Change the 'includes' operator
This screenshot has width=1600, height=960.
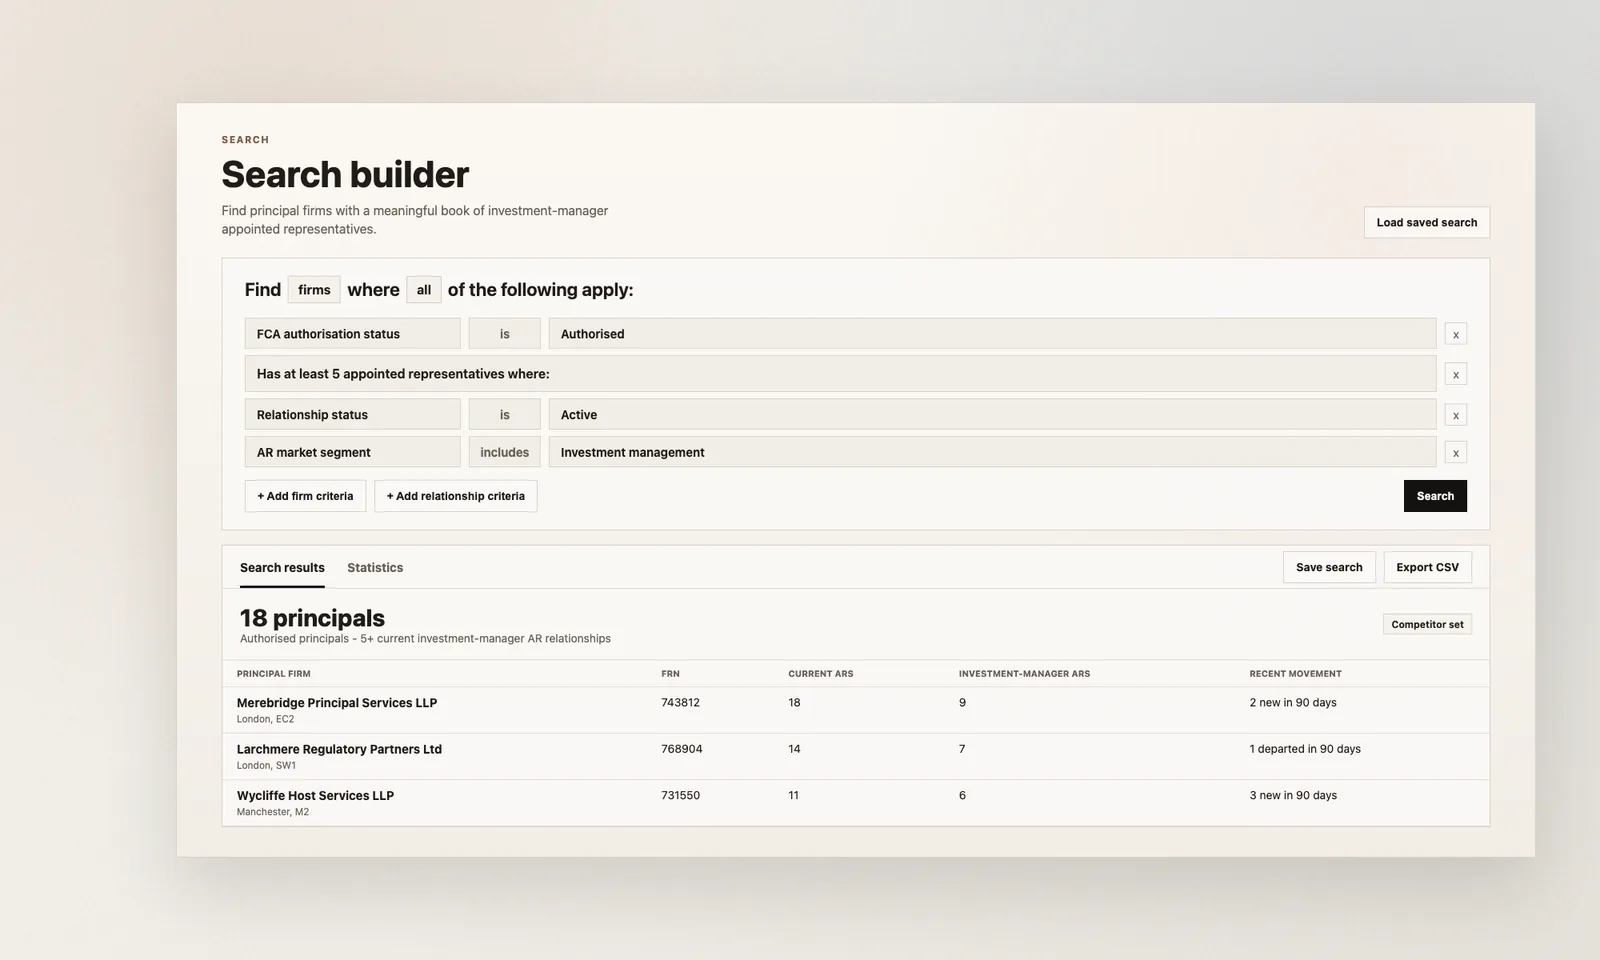coord(504,452)
